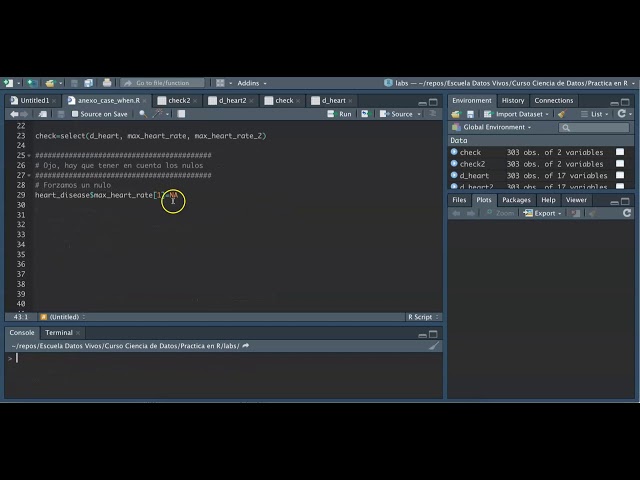Switch to the d_heart data tab
Image resolution: width=640 pixels, height=480 pixels.
point(333,100)
